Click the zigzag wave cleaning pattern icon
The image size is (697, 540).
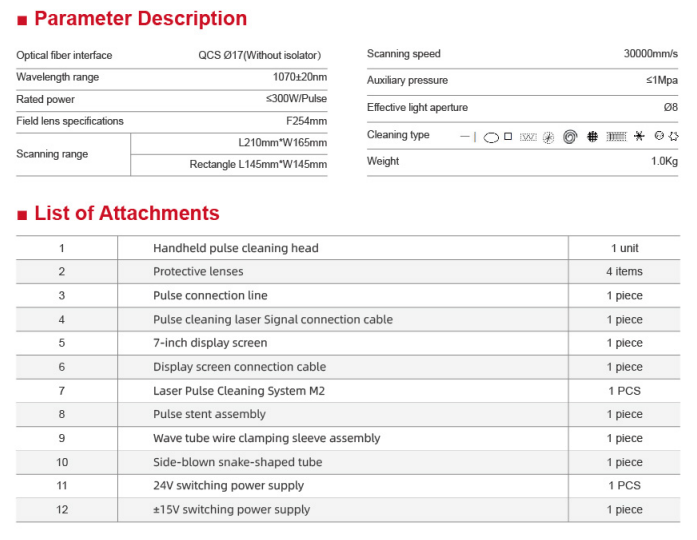tap(528, 137)
